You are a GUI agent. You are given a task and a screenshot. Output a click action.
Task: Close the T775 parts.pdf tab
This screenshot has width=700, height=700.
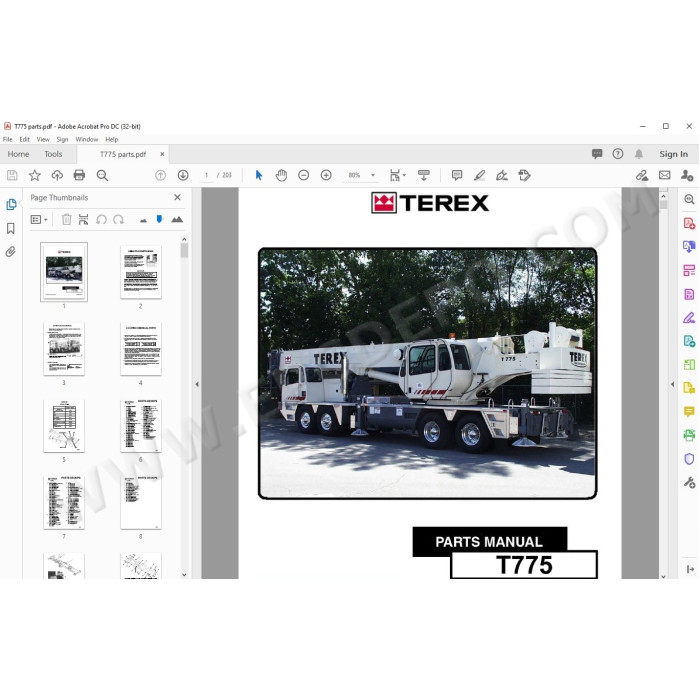pyautogui.click(x=162, y=154)
